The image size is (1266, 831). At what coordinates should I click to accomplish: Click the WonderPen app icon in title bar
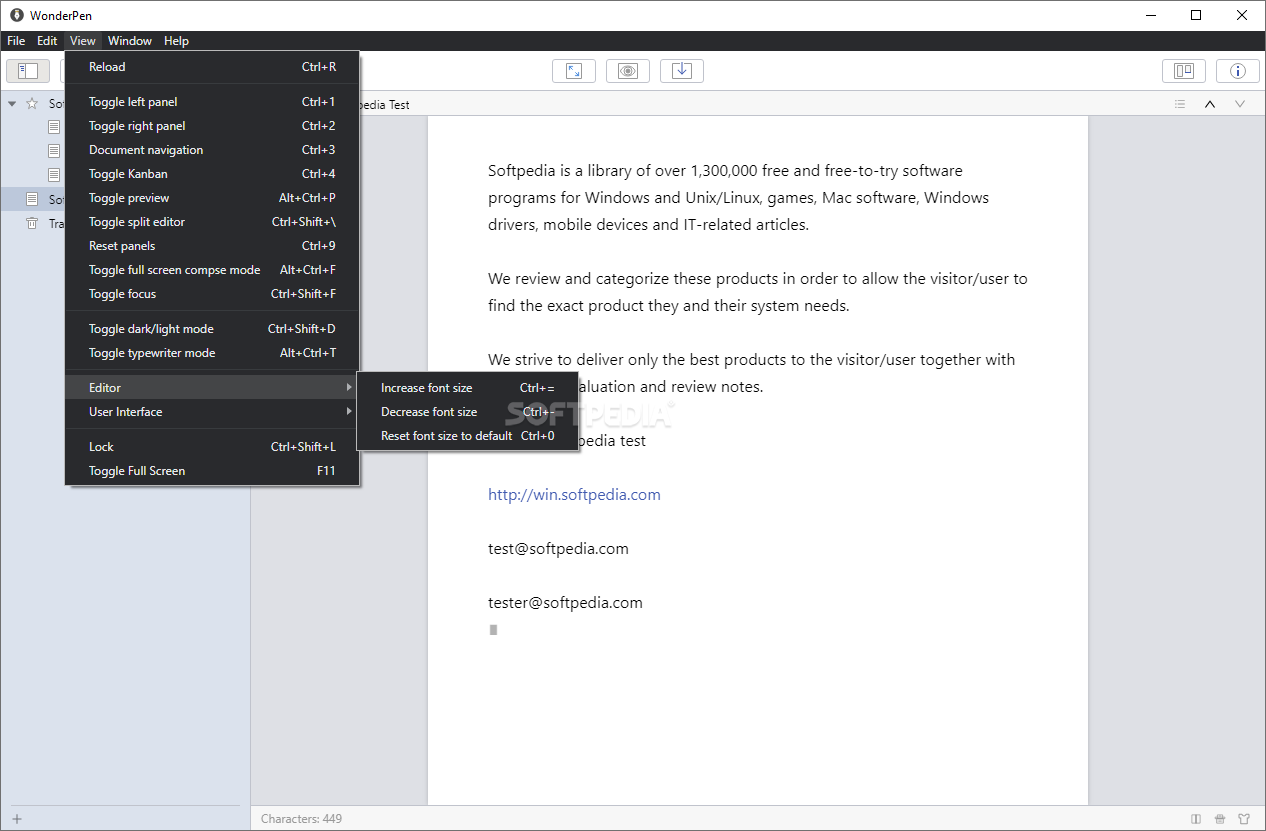16,15
